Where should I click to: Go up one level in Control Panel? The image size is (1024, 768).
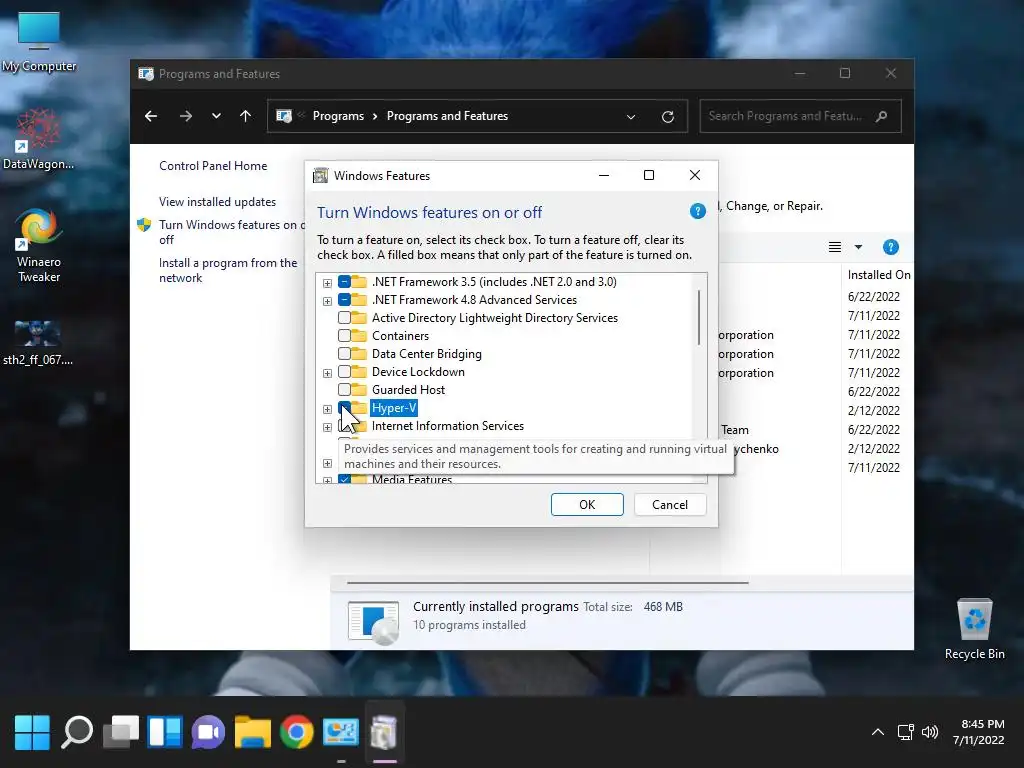point(246,116)
